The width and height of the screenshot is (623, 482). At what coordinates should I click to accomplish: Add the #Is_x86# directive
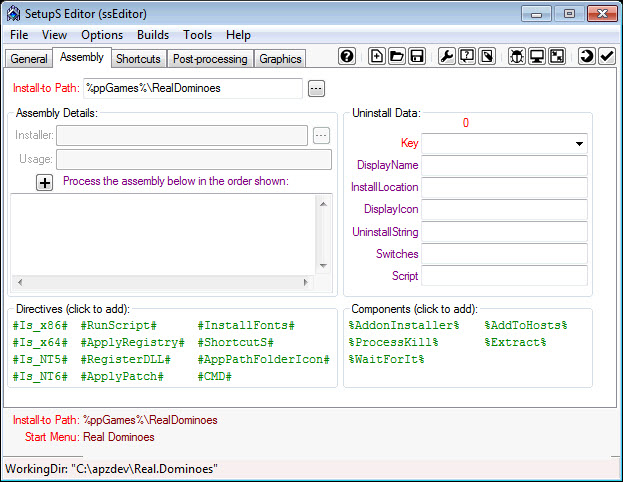[40, 325]
